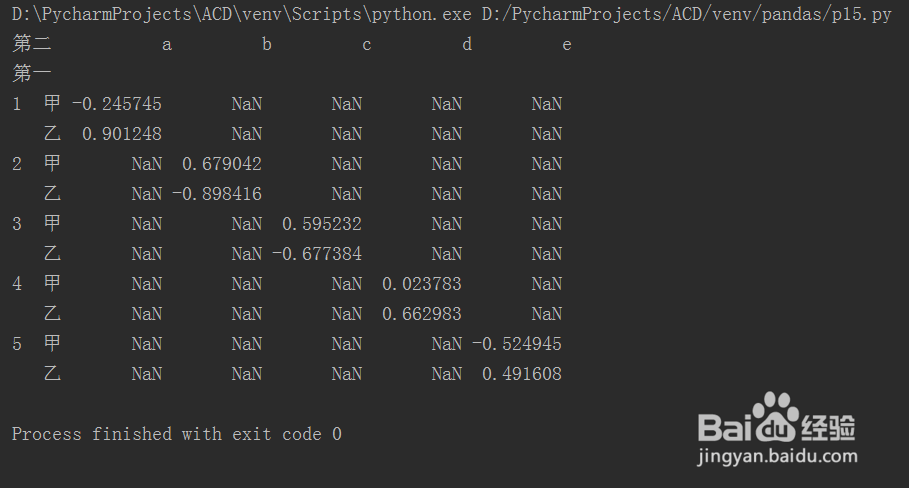The image size is (909, 488).
Task: Click the value 0.491608 in column e
Action: tap(522, 374)
